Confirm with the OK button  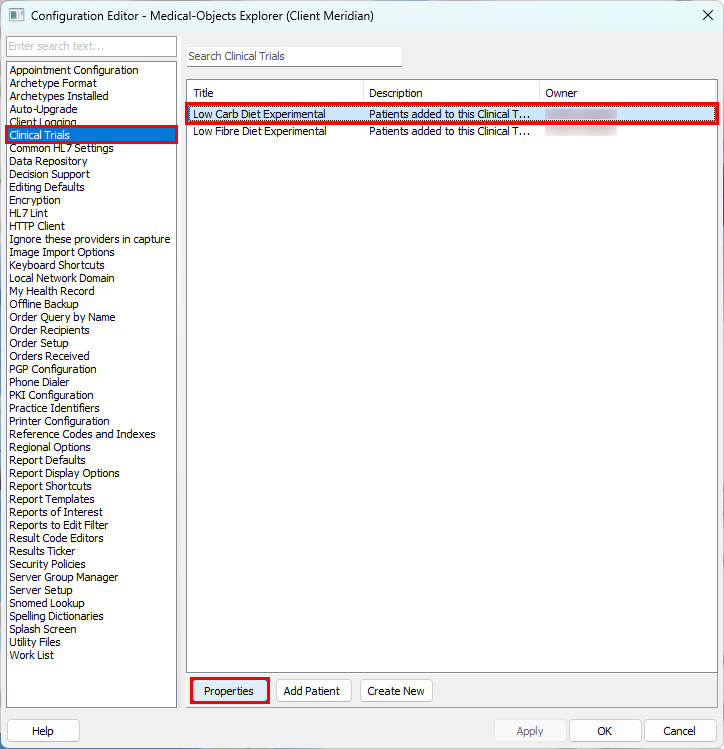pyautogui.click(x=604, y=731)
